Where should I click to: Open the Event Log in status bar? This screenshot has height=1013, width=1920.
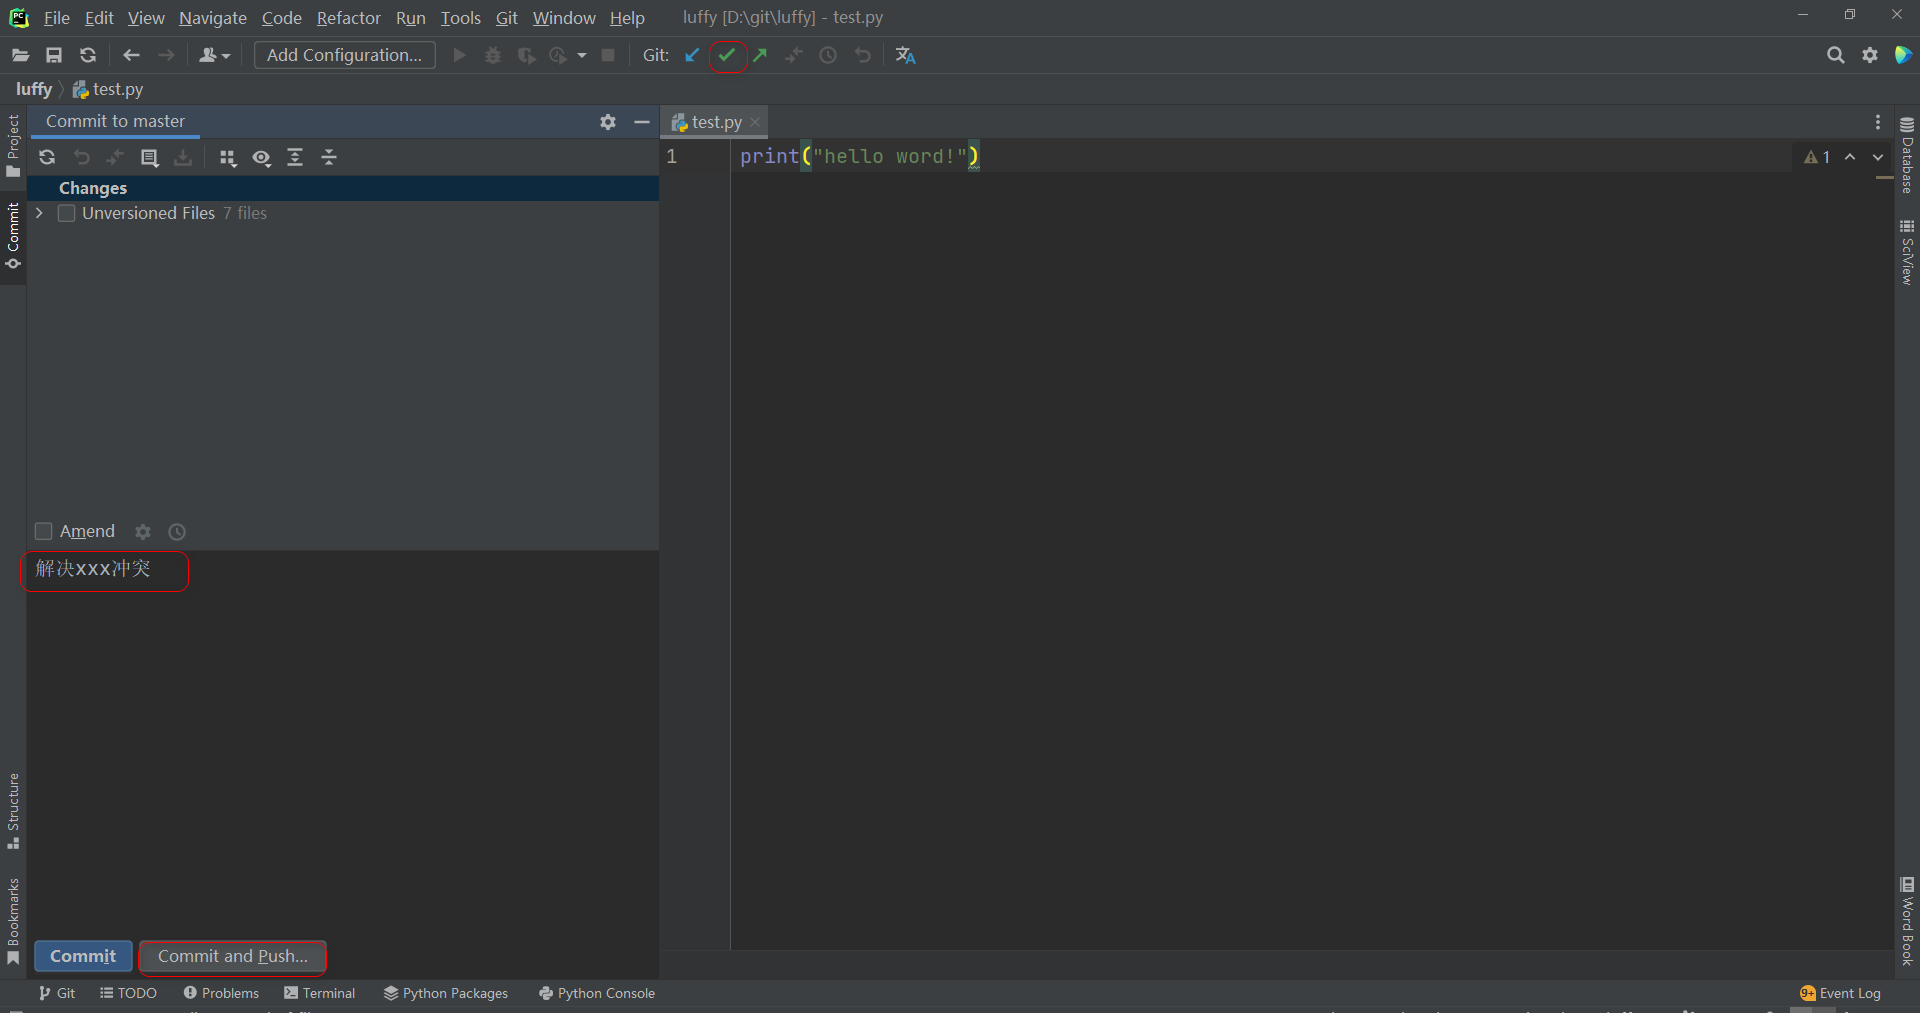tap(1840, 993)
